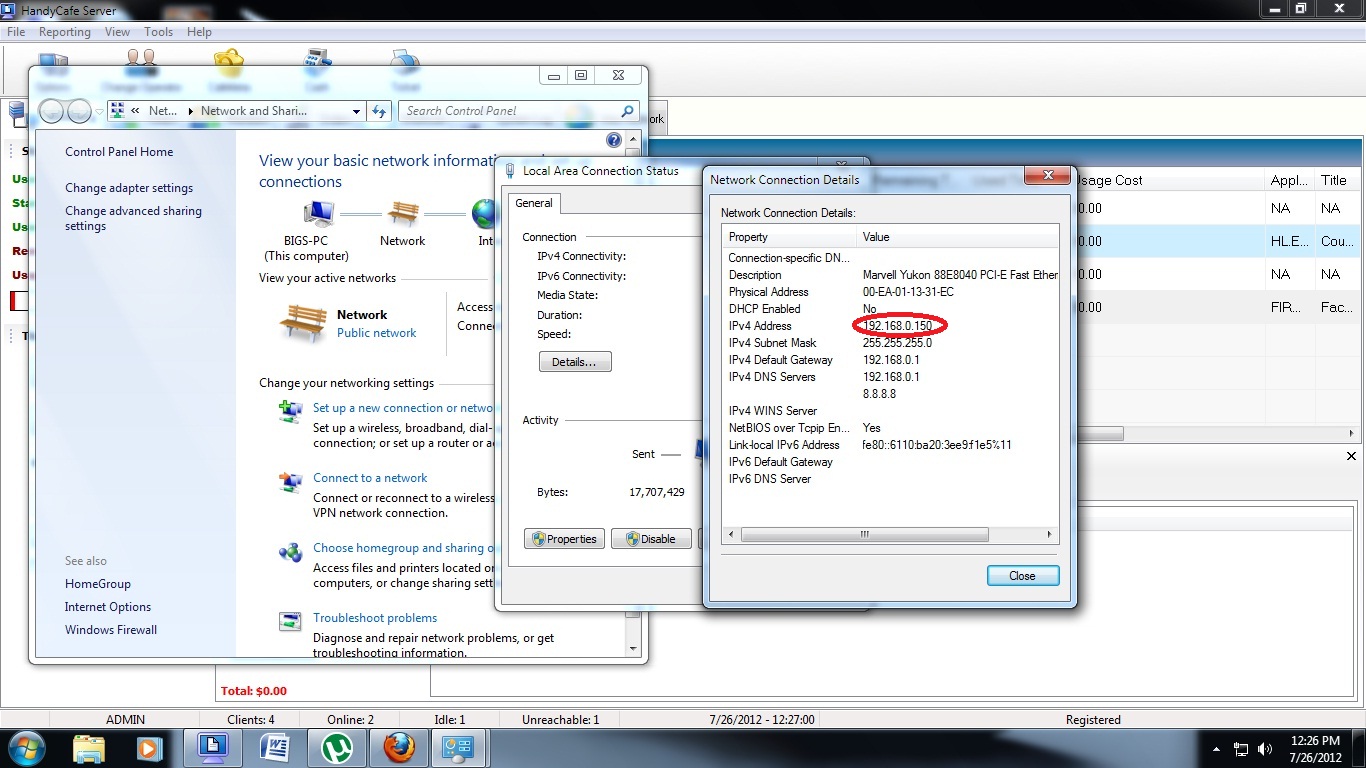Select the 8.8.8.8 DNS server value

click(x=880, y=394)
